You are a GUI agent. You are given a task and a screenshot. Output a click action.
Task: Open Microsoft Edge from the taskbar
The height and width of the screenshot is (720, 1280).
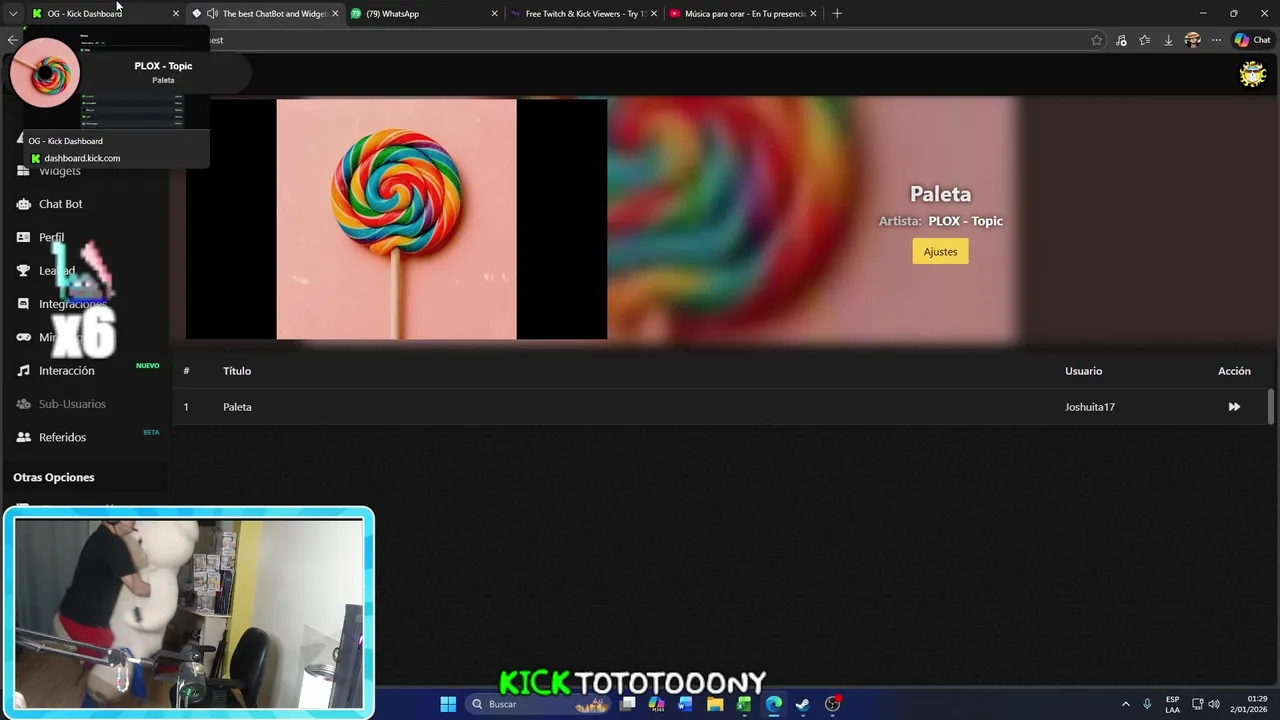pyautogui.click(x=773, y=704)
